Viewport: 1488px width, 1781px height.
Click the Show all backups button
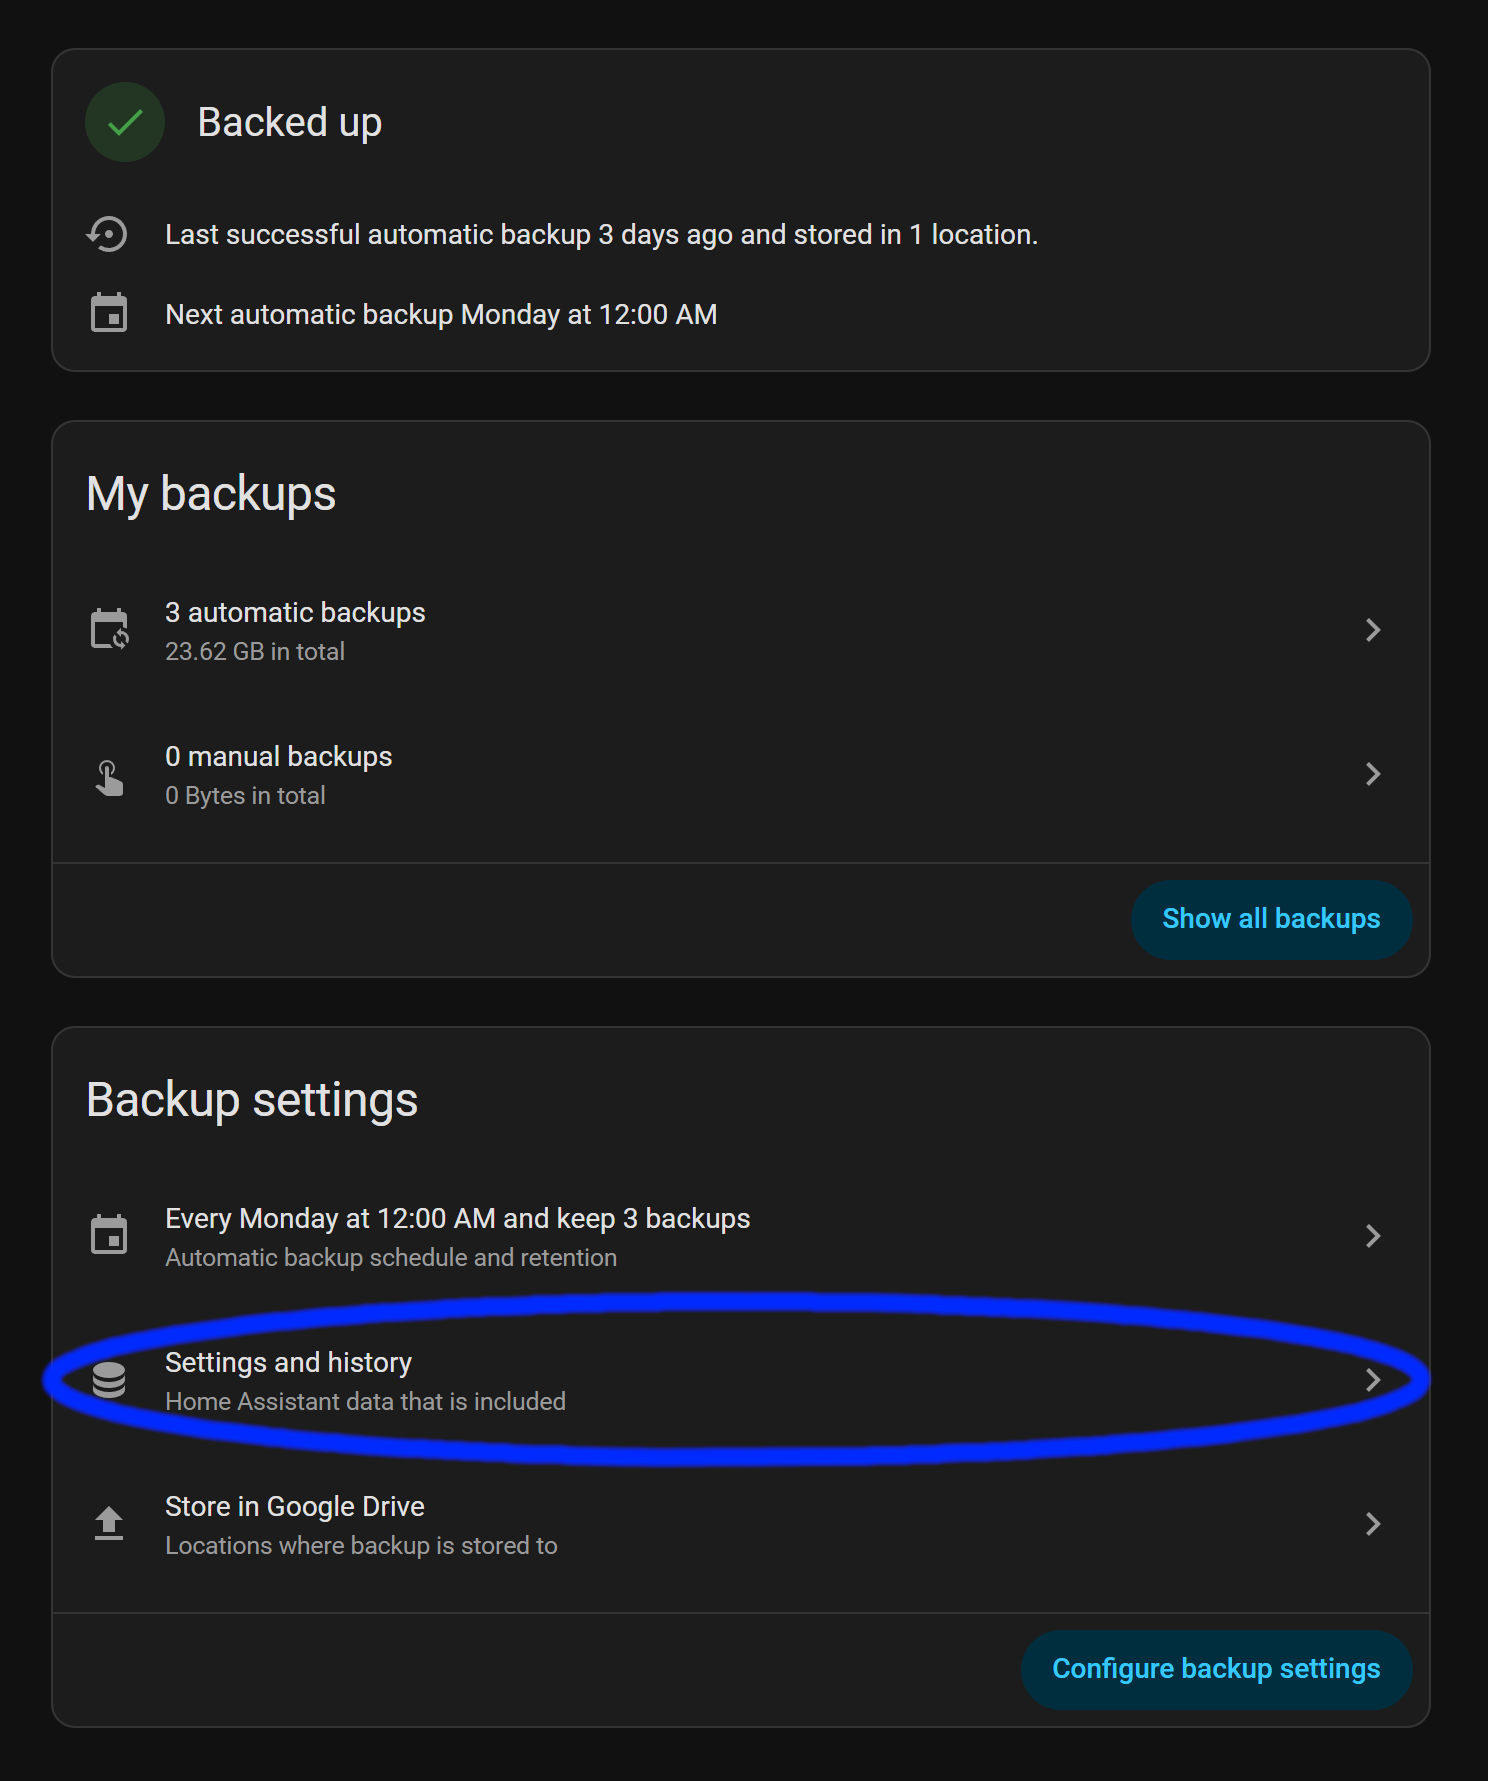tap(1271, 918)
